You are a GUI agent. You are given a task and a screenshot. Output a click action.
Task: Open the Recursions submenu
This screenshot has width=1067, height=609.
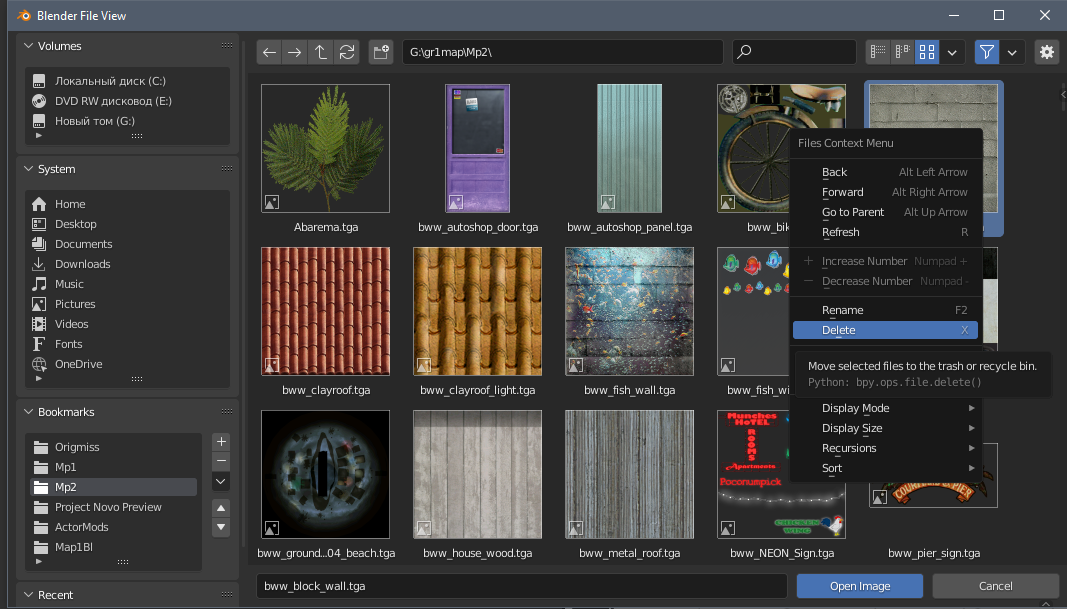click(885, 448)
